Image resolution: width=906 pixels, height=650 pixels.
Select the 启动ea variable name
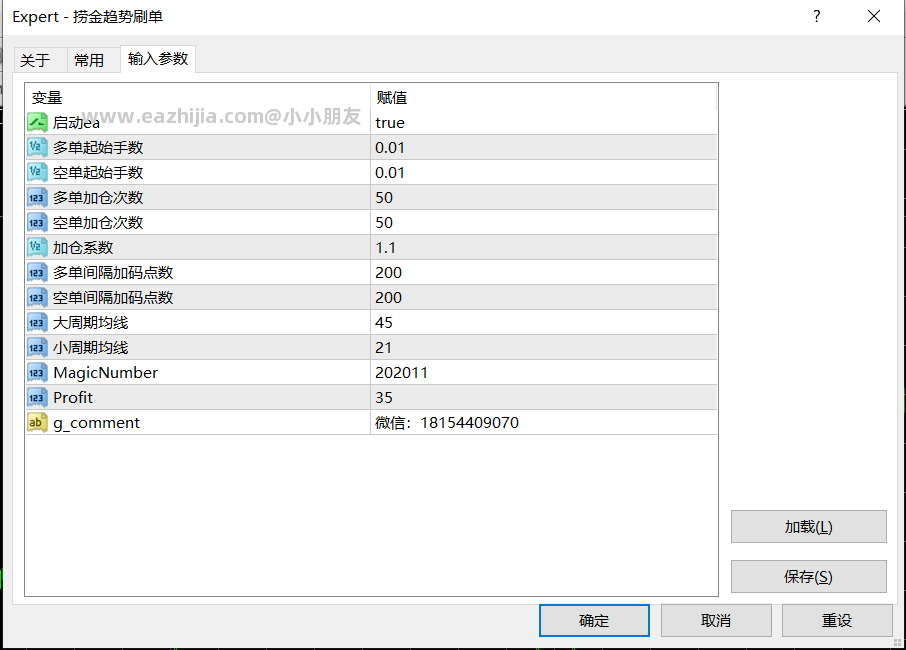76,122
